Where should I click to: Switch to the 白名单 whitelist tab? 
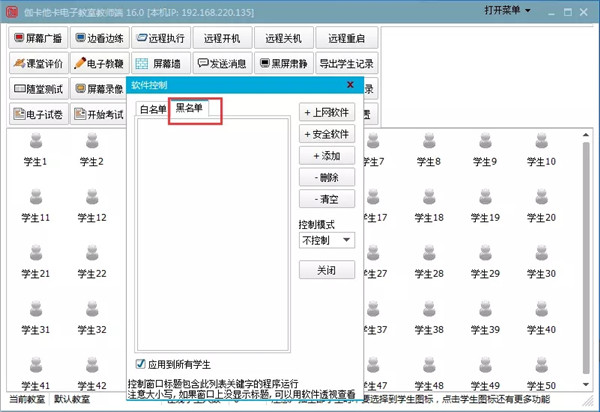pyautogui.click(x=152, y=109)
